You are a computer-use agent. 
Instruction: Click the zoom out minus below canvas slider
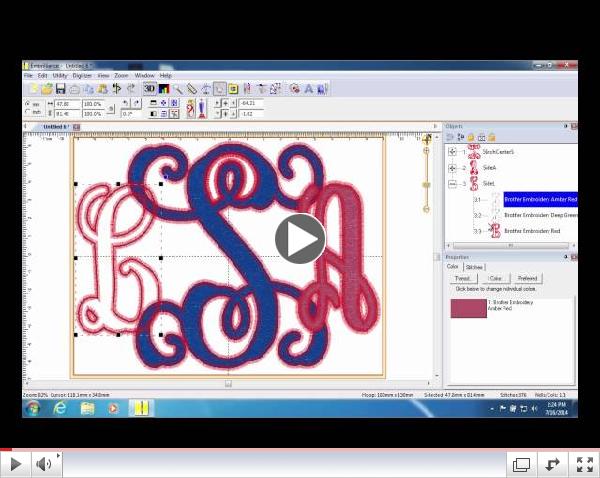point(426,209)
